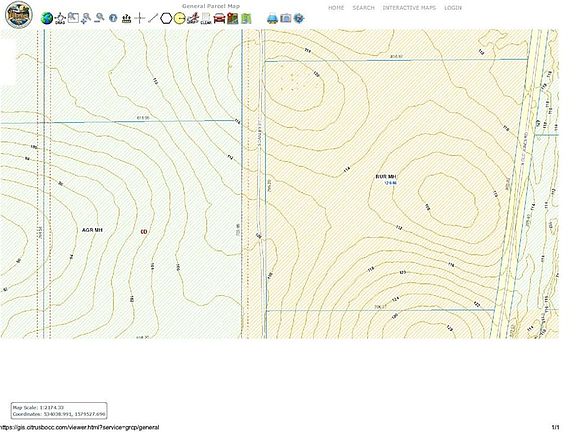Click the Clear selection icon
This screenshot has width=576, height=432.
tap(206, 18)
